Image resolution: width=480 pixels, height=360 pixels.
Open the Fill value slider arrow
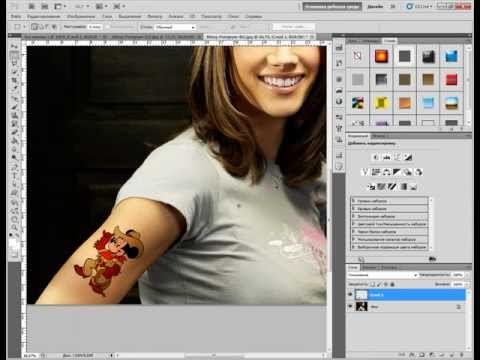[x=466, y=284]
